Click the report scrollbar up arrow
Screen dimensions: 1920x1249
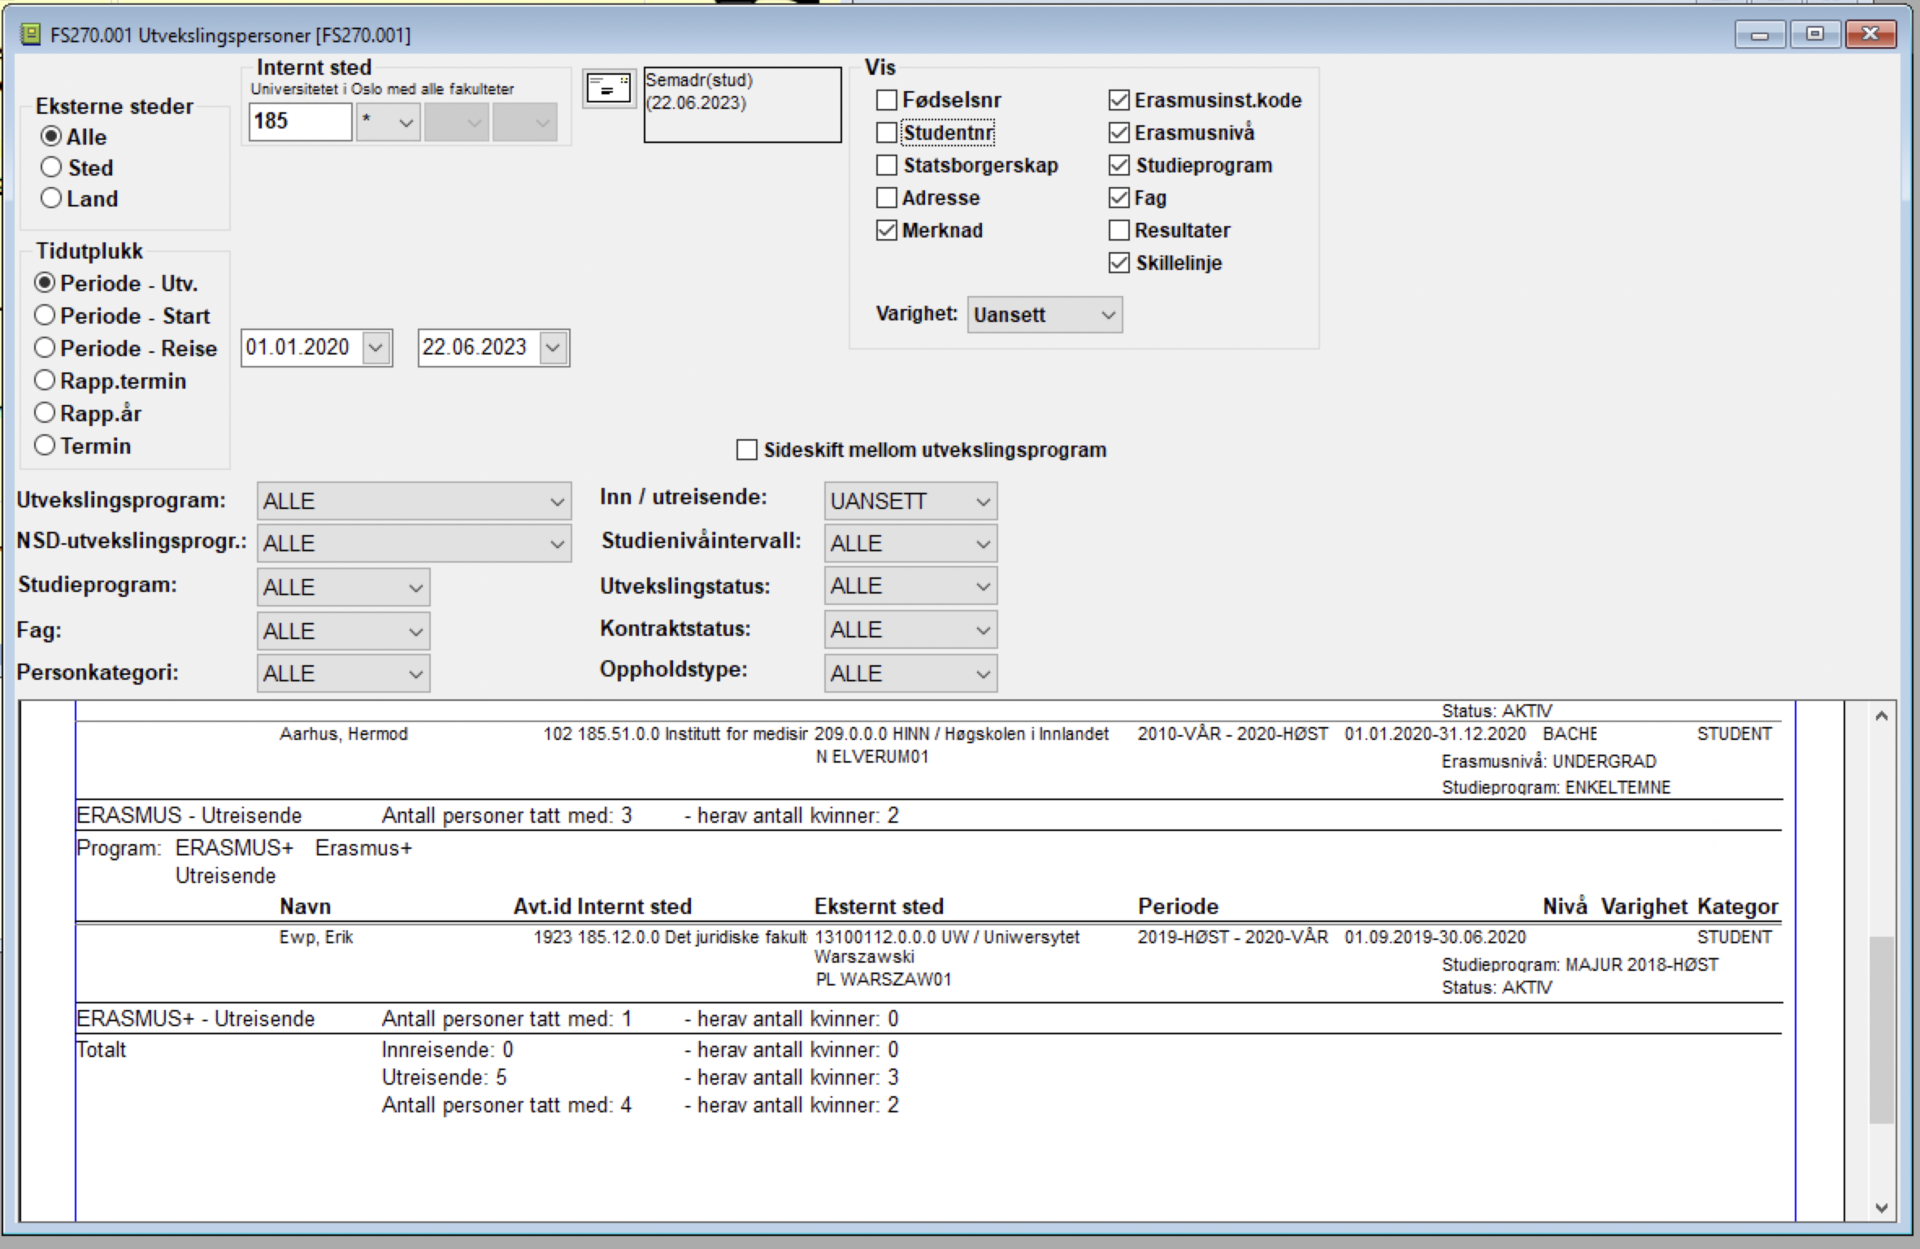(x=1881, y=716)
